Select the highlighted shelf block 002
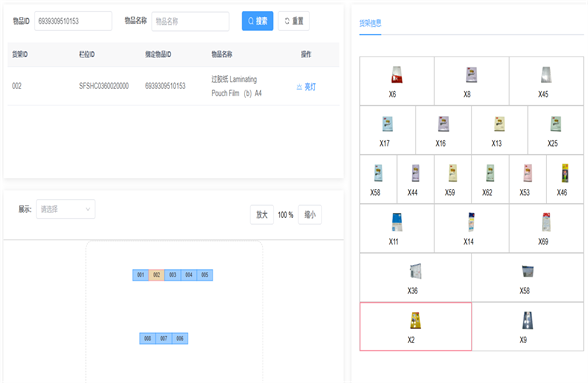 point(156,275)
